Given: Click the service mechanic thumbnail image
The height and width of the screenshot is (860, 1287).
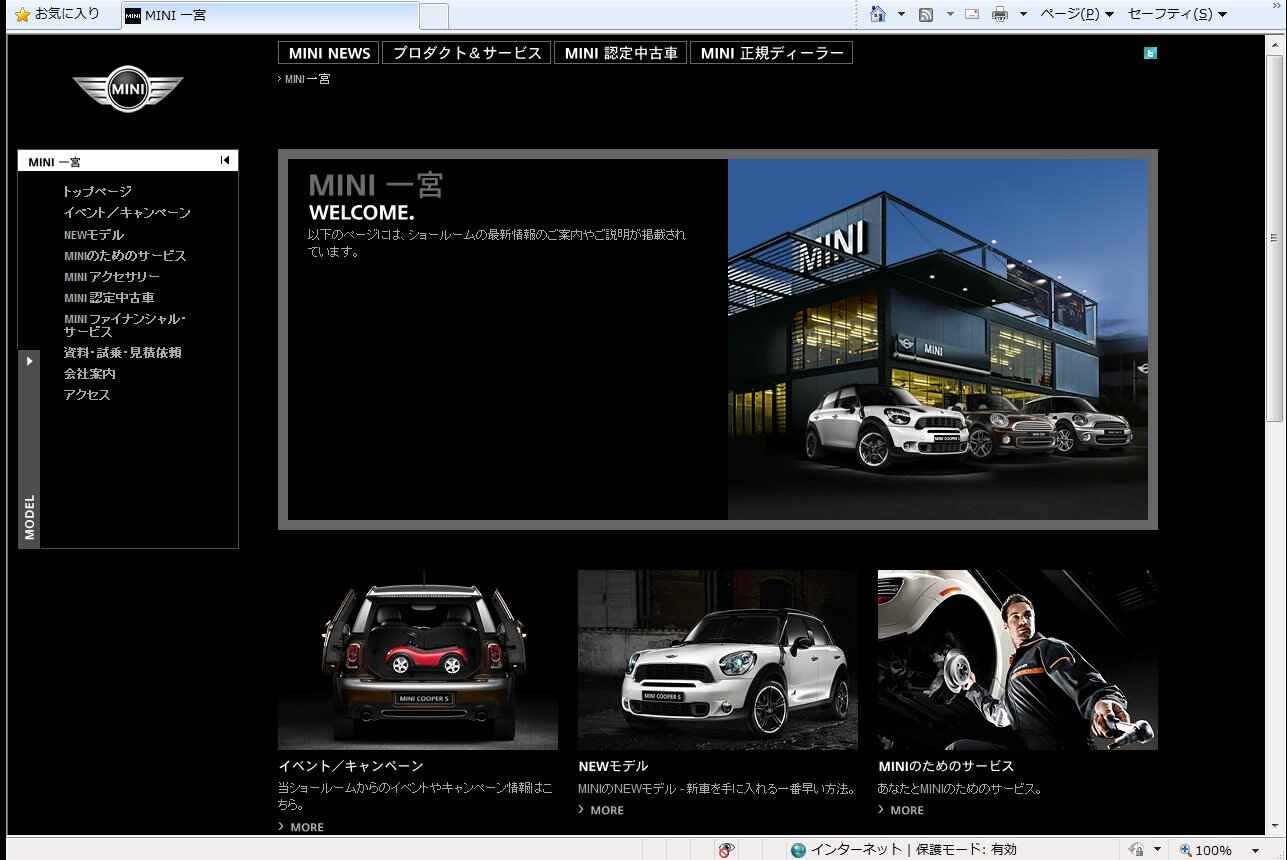Looking at the screenshot, I should click(1017, 660).
